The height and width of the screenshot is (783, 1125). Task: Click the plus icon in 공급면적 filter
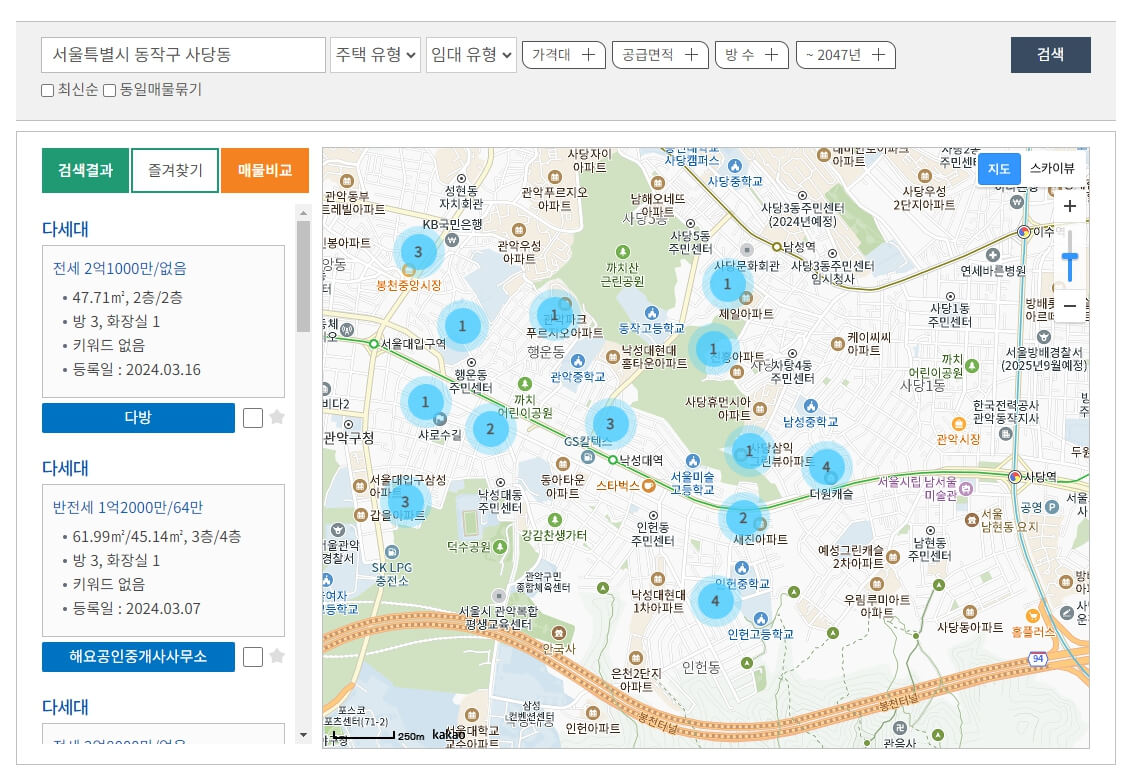click(x=691, y=55)
